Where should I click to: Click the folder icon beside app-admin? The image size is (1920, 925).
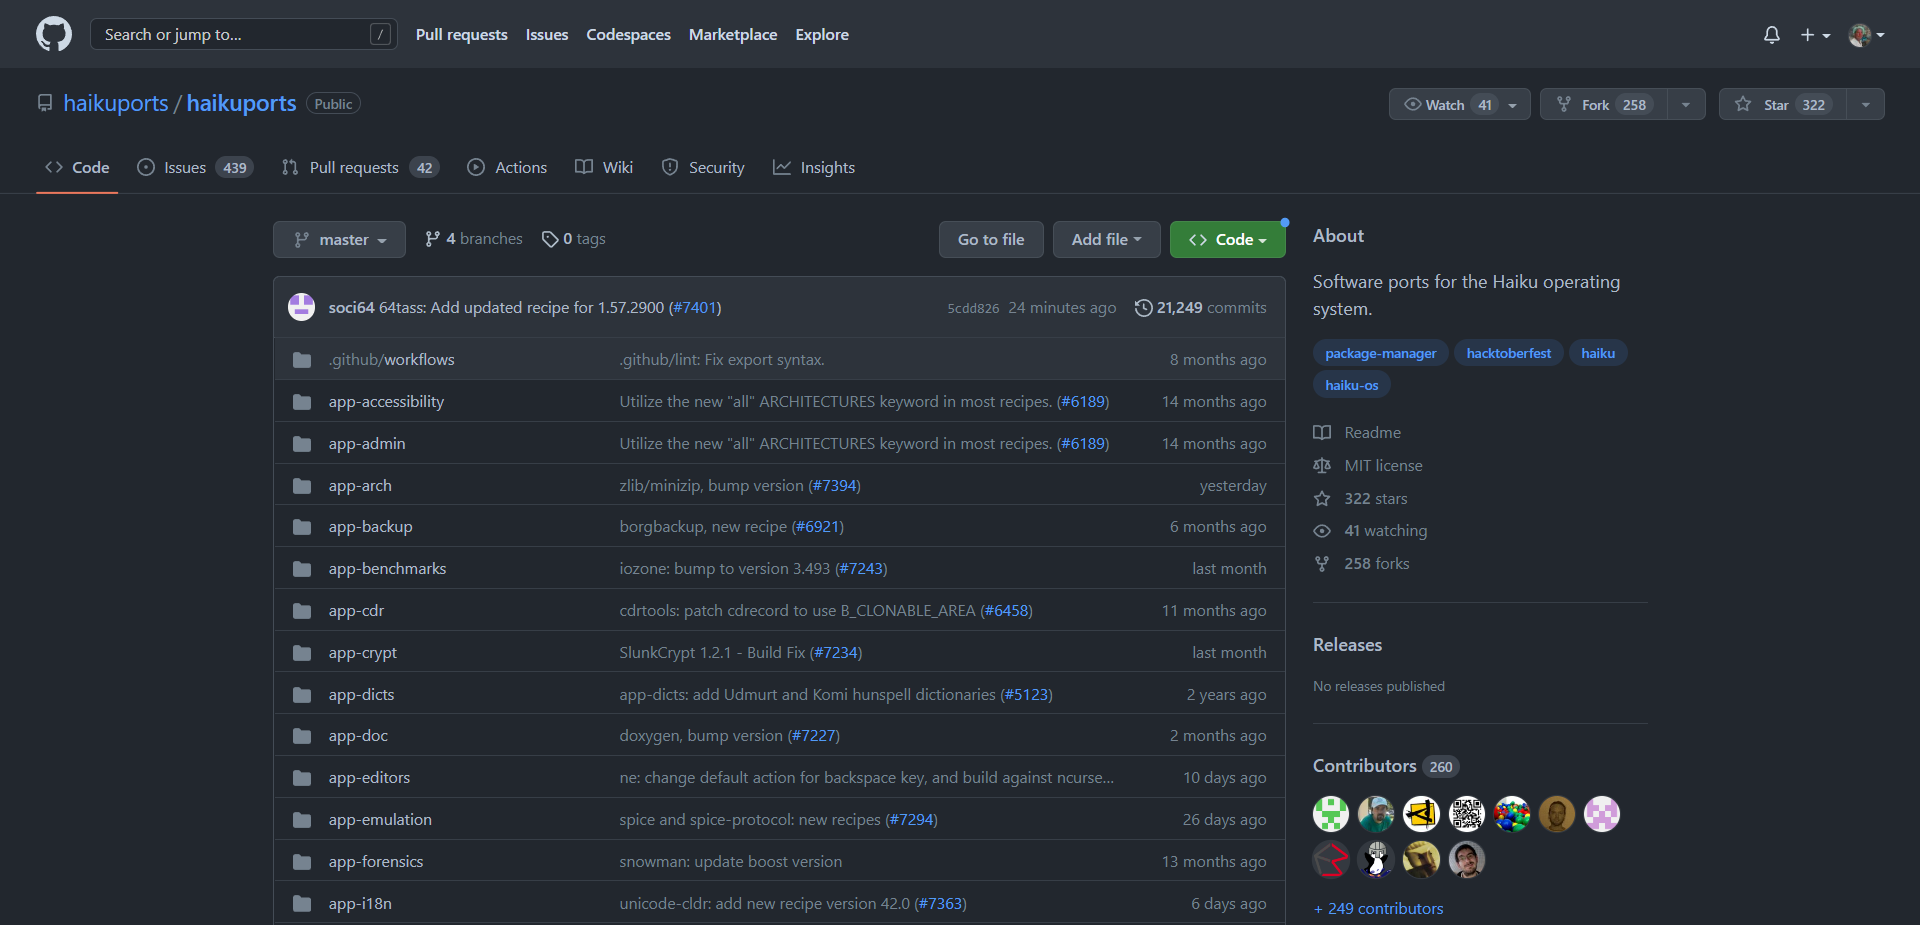coord(302,444)
